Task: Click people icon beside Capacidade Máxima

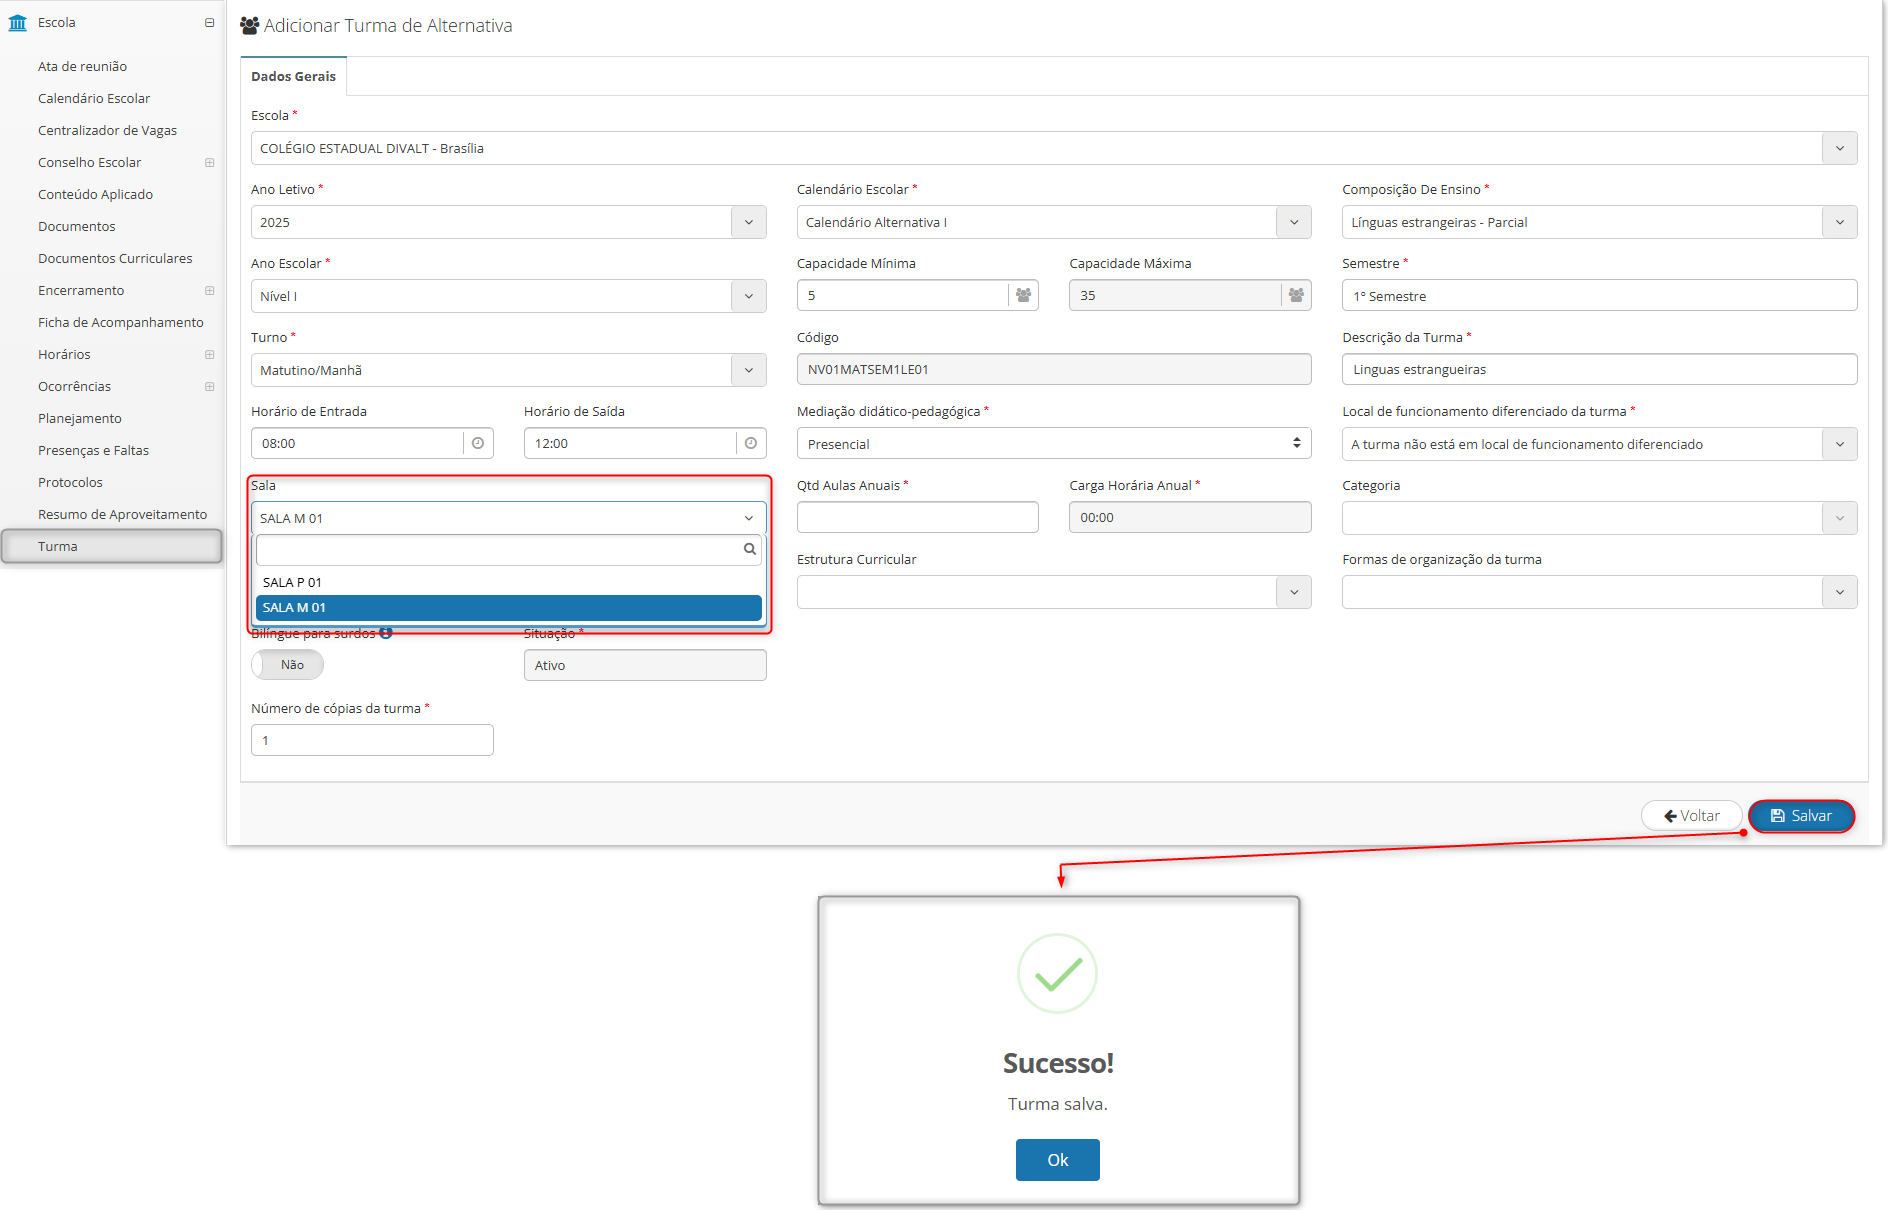Action: click(1296, 296)
